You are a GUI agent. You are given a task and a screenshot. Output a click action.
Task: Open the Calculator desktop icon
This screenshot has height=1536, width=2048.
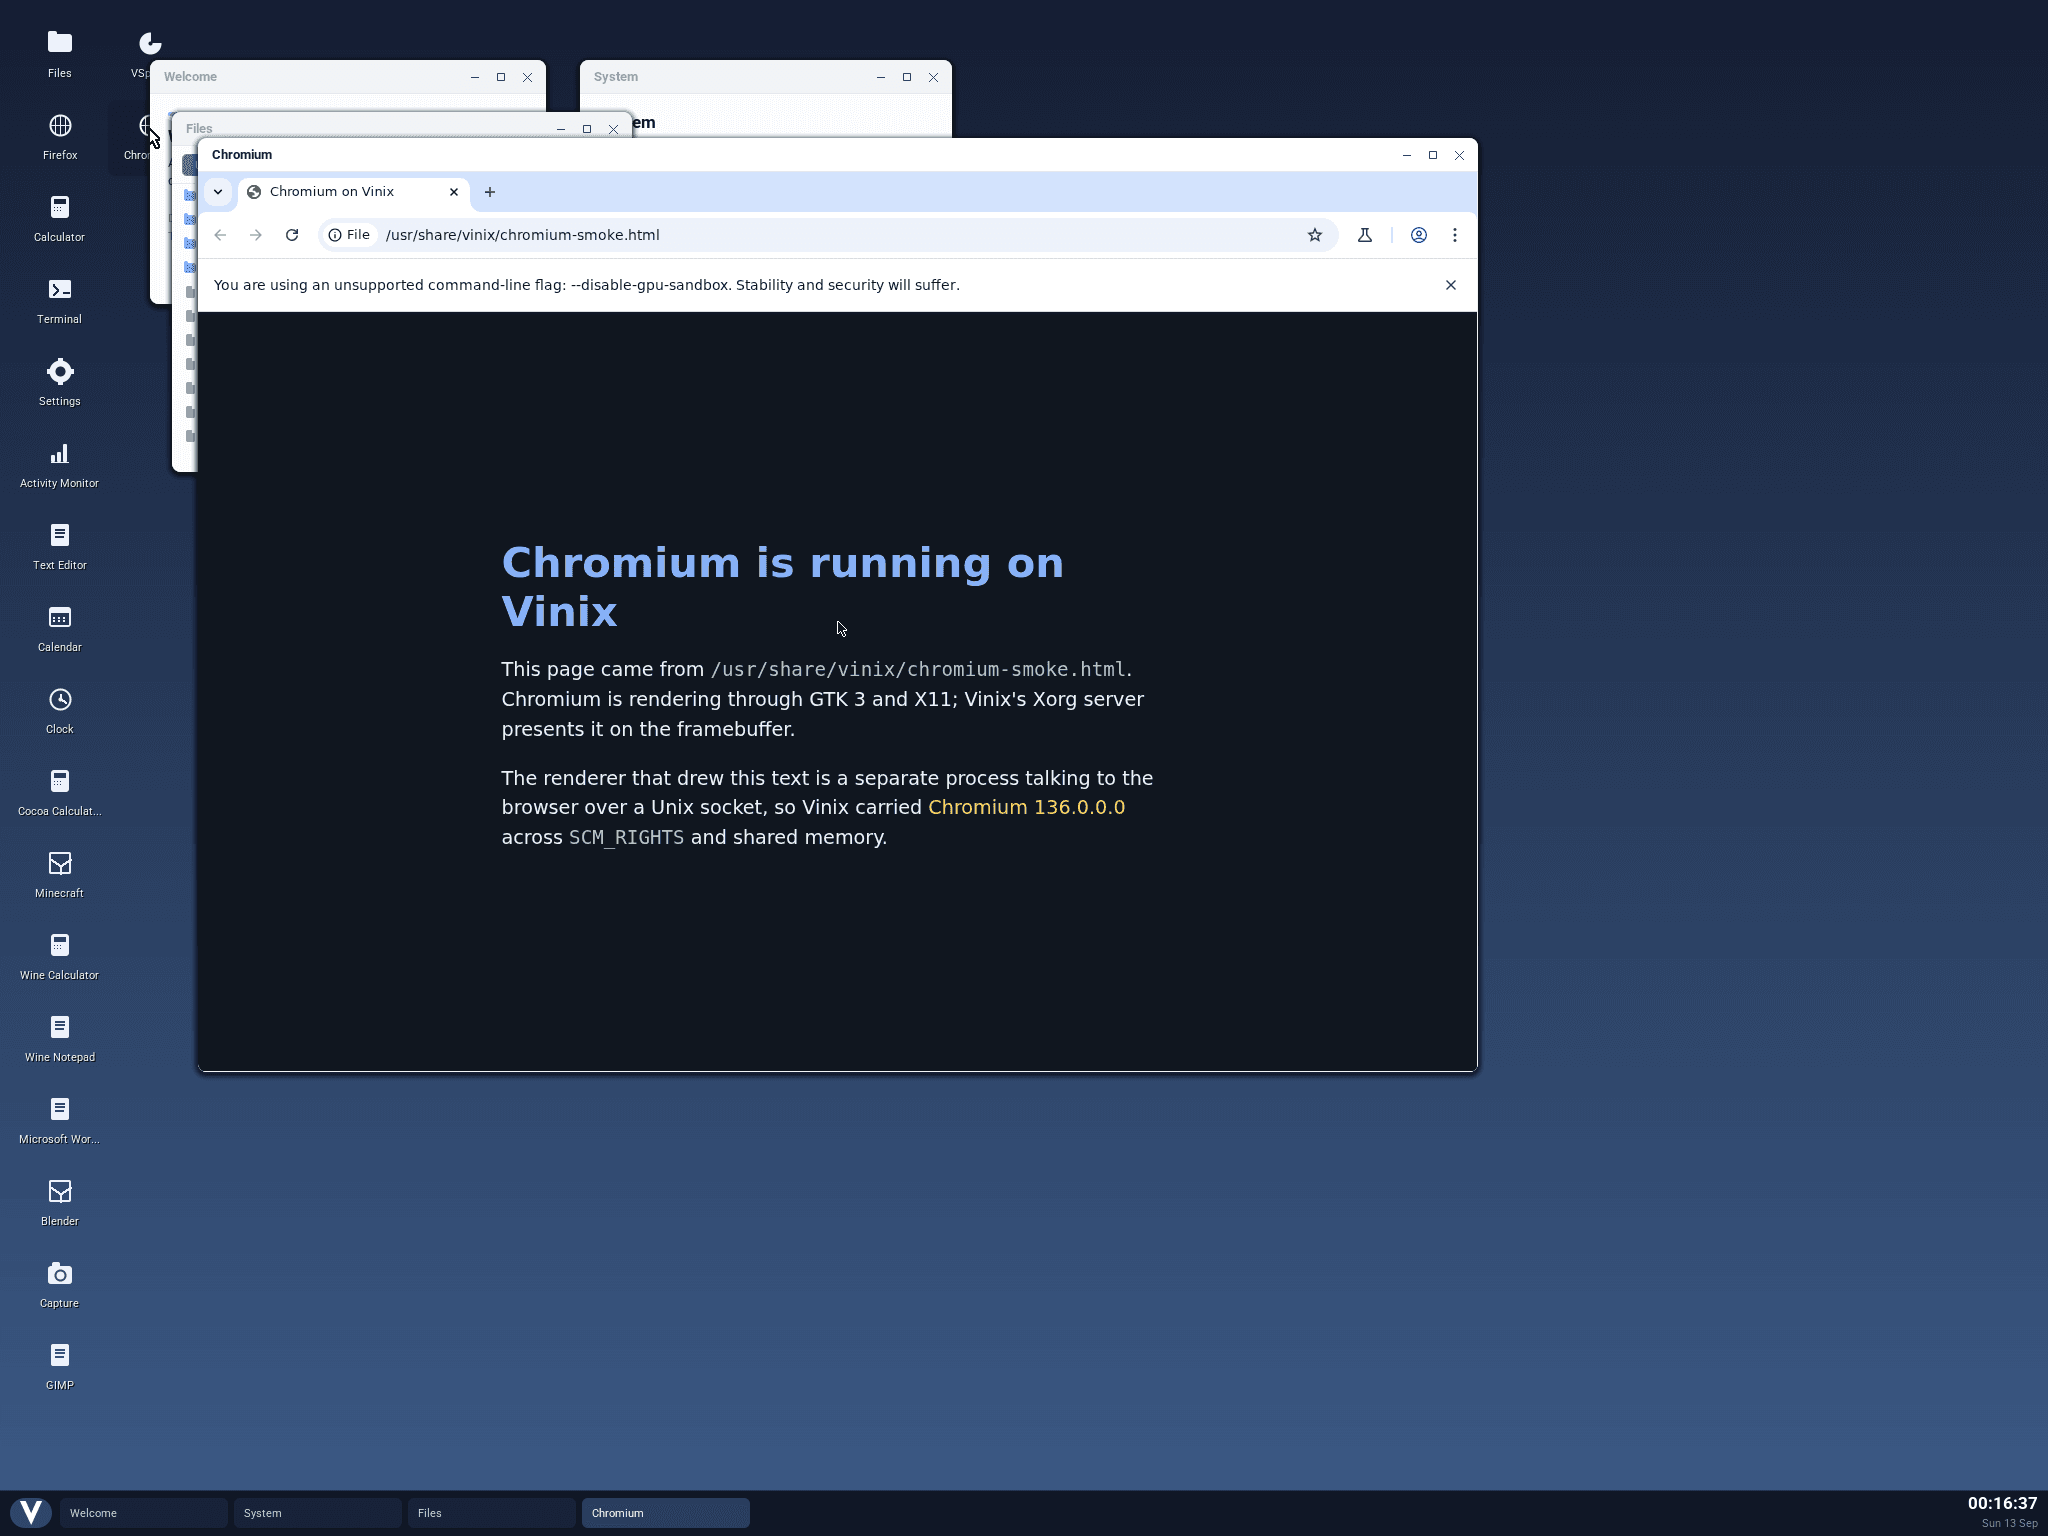click(x=60, y=217)
